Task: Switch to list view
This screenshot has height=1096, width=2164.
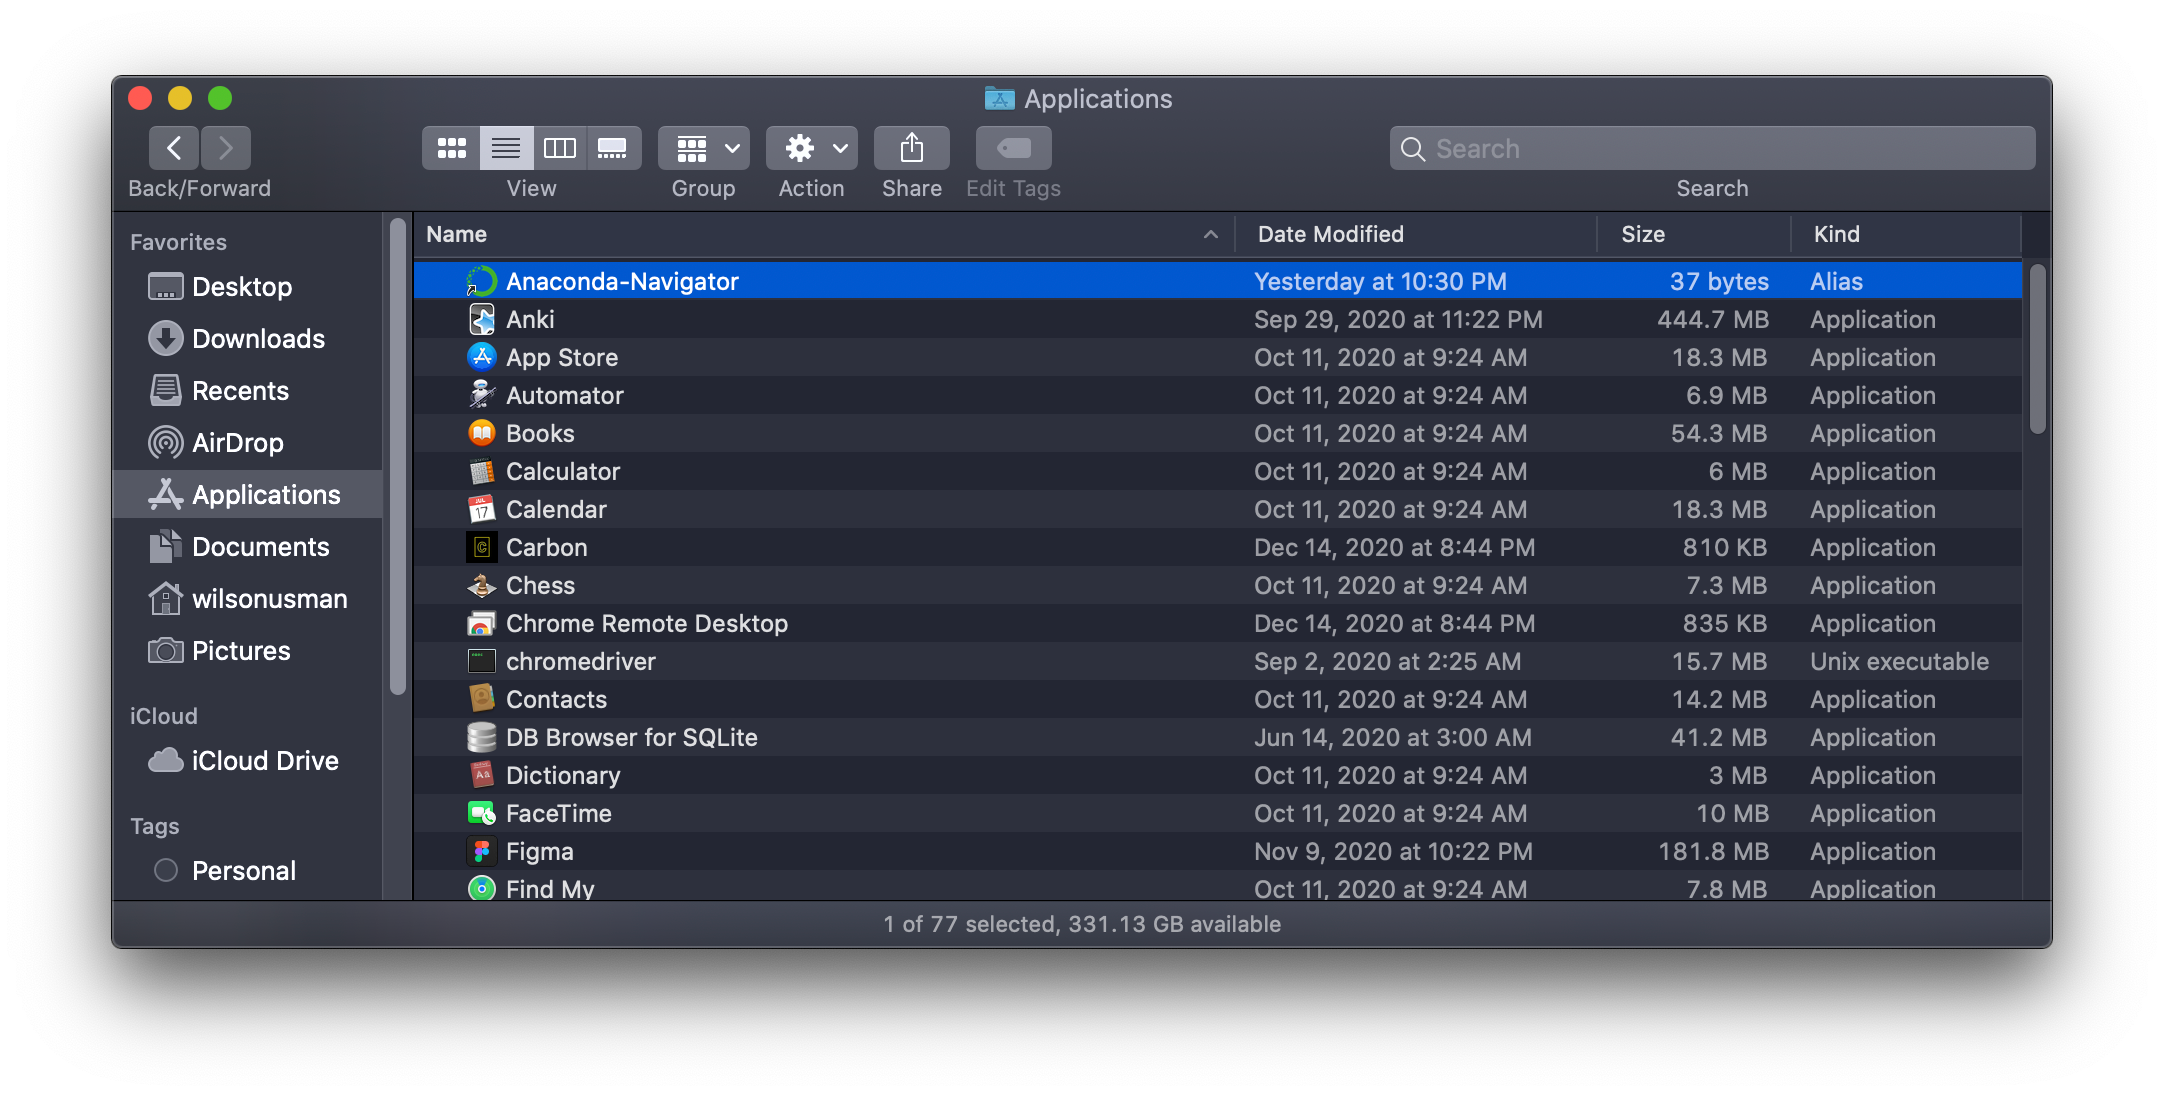Action: coord(506,148)
